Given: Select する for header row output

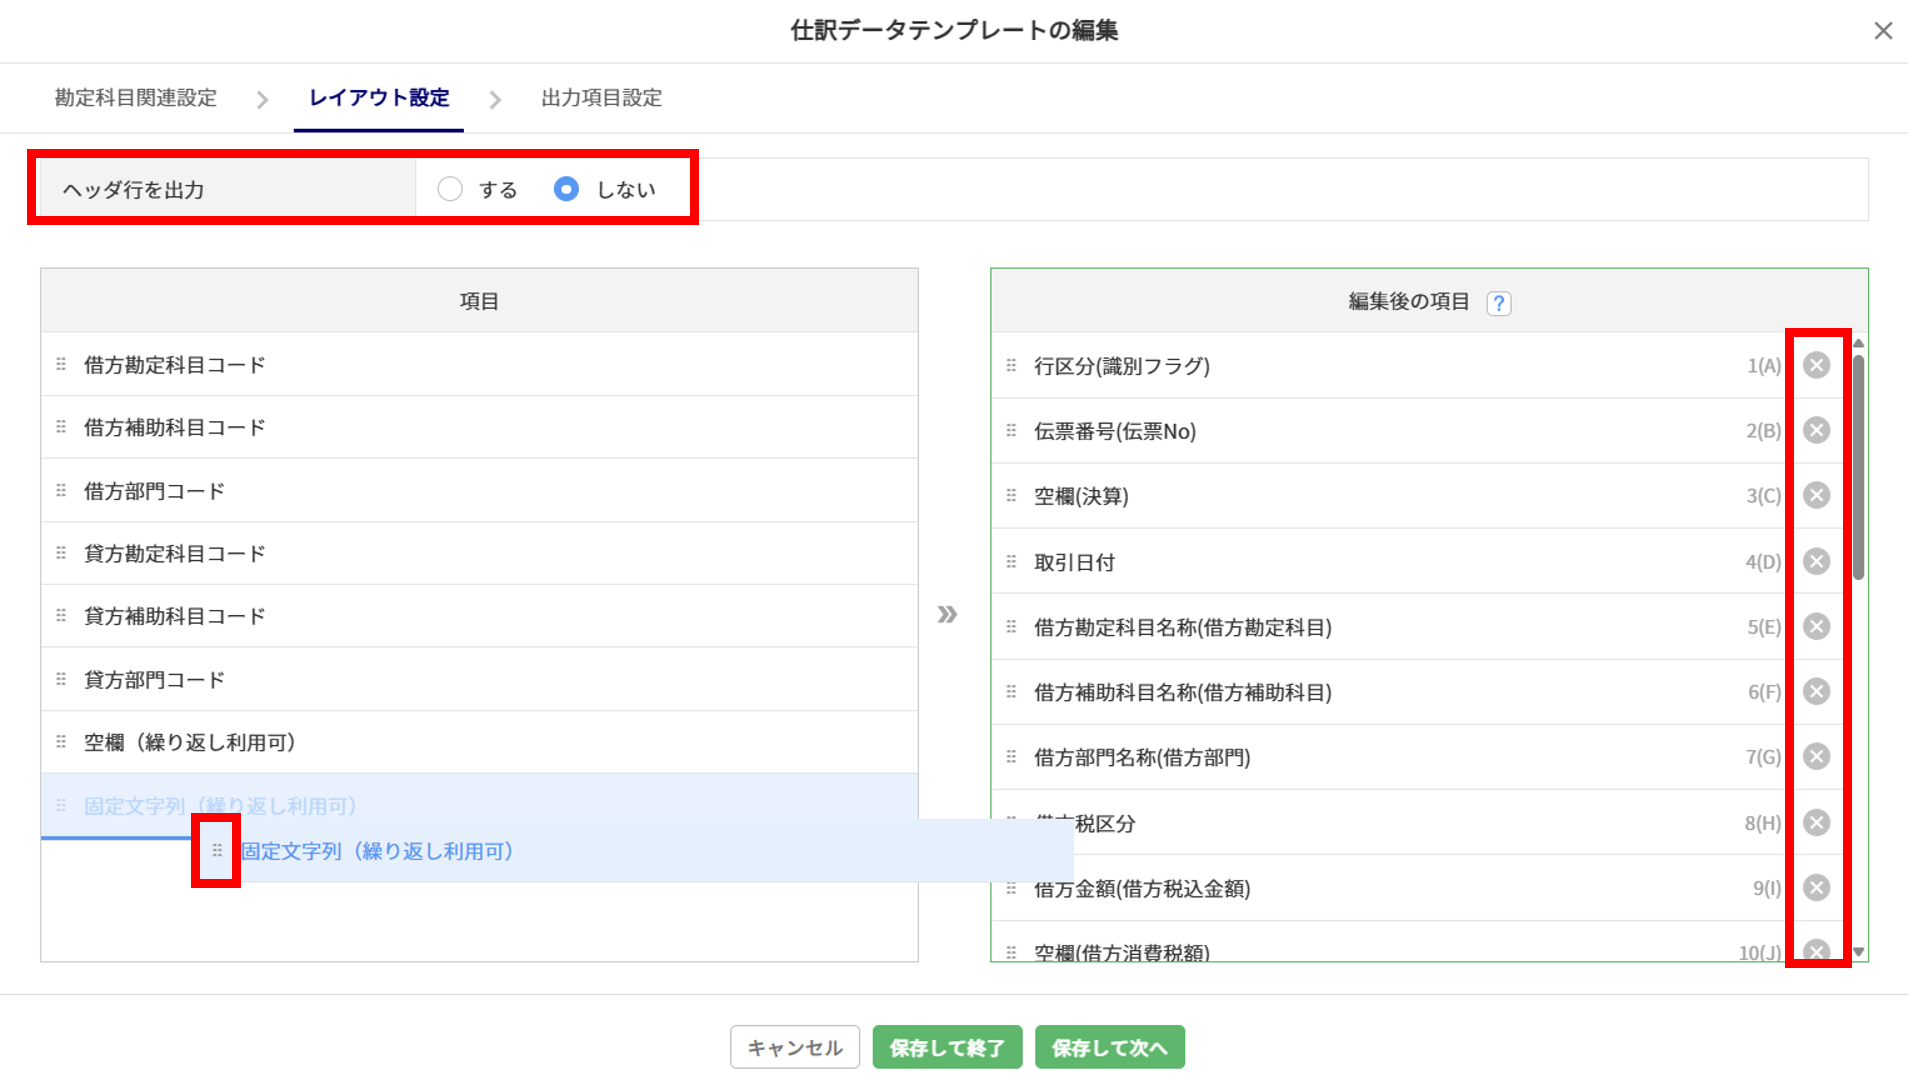Looking at the screenshot, I should [450, 189].
